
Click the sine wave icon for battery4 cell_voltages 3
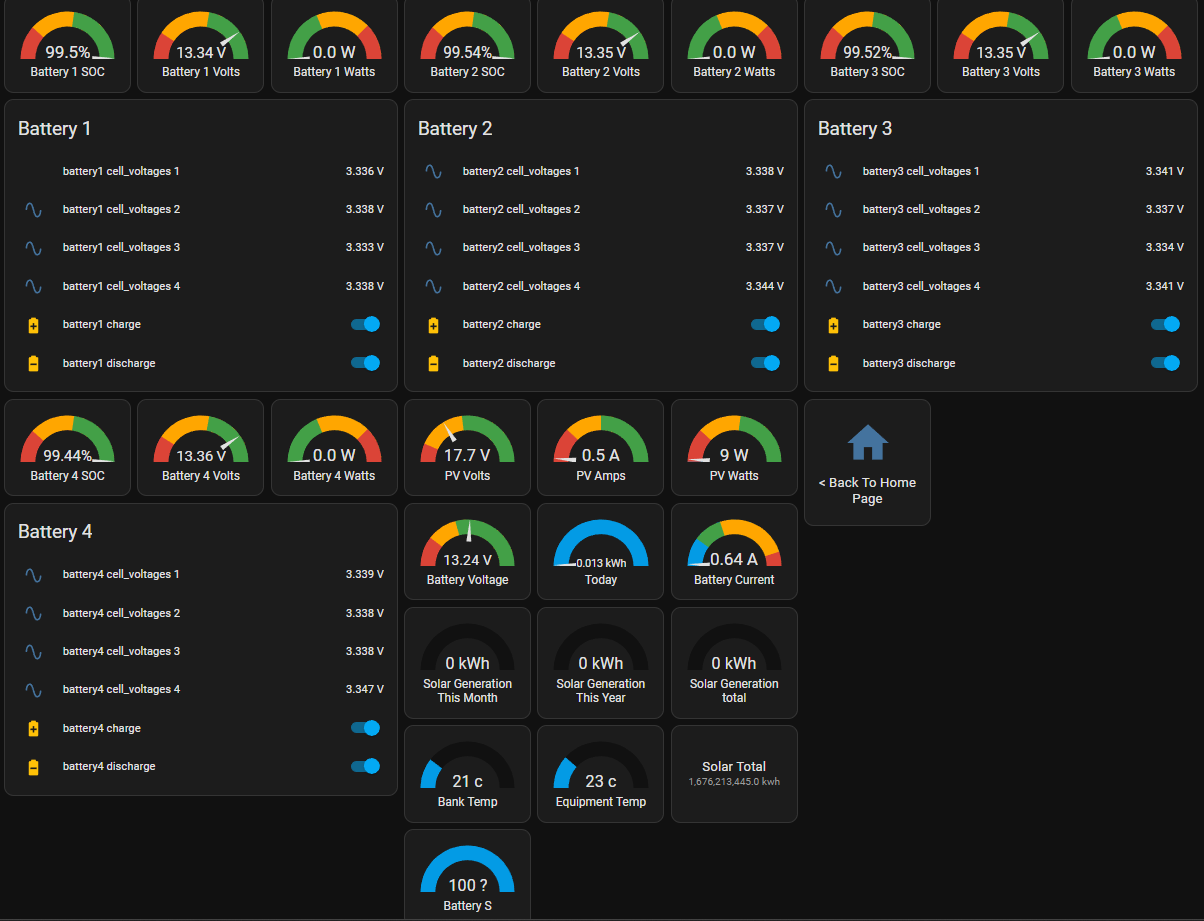tap(33, 652)
